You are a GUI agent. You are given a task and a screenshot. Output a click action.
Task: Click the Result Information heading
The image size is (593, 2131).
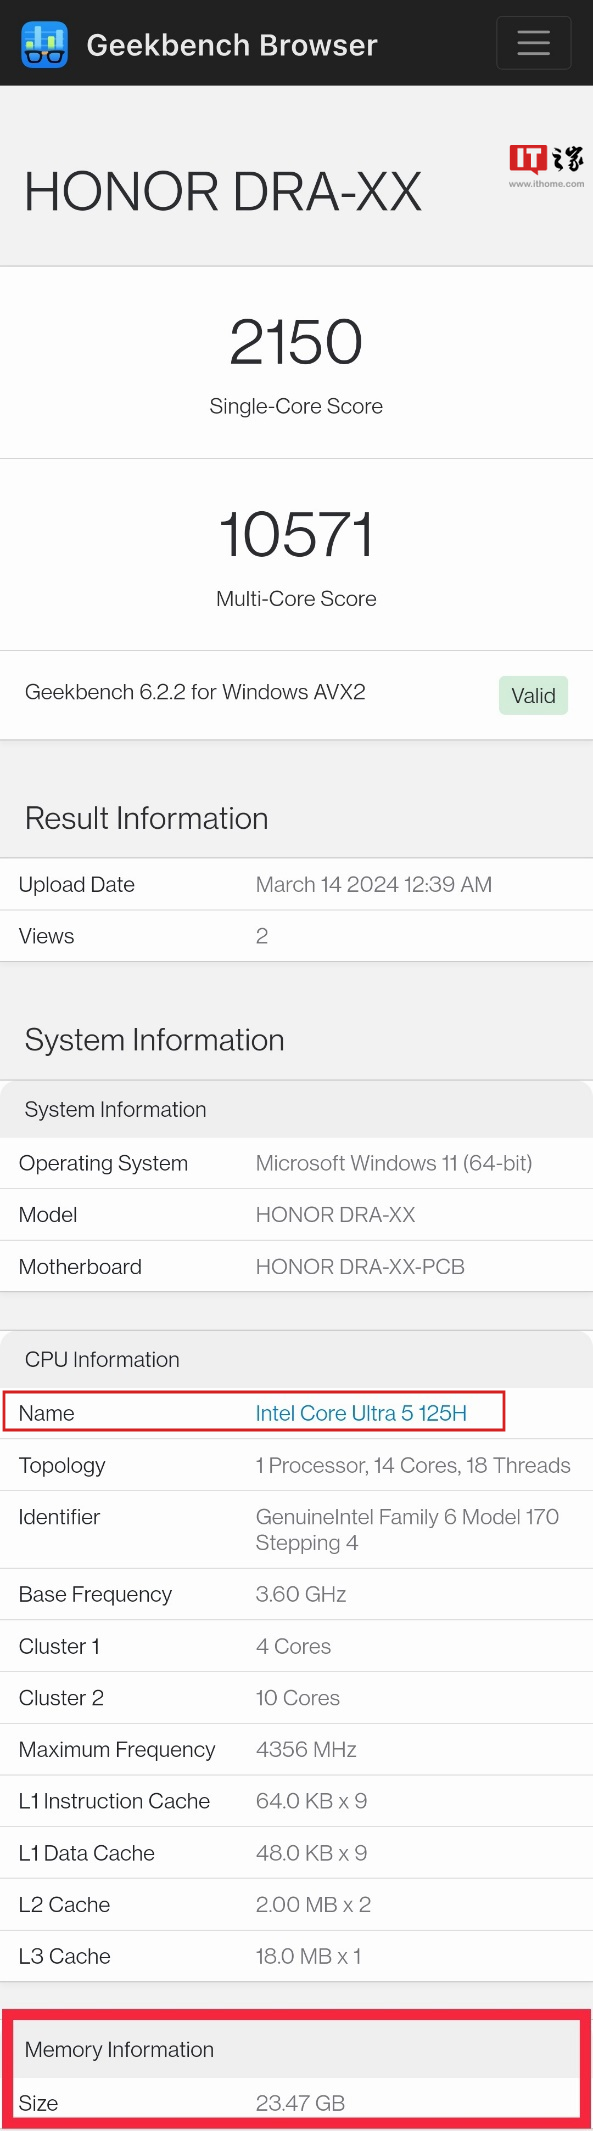coord(147,818)
